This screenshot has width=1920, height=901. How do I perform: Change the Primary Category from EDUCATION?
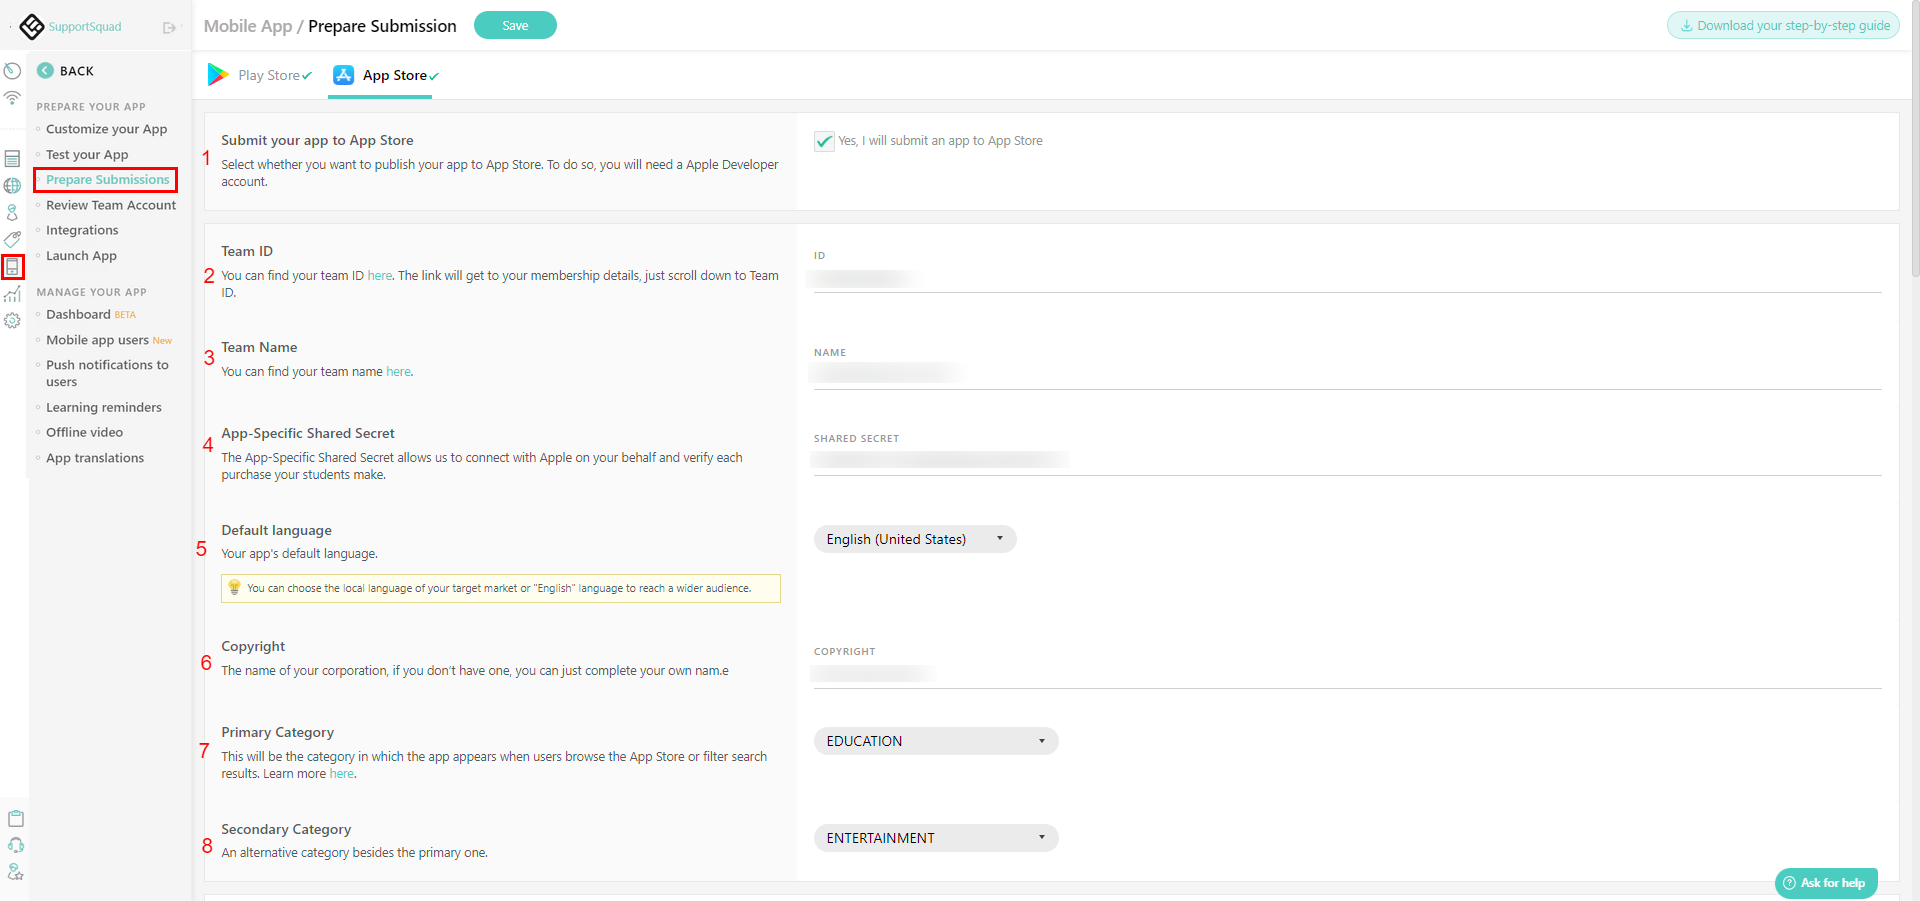point(935,740)
